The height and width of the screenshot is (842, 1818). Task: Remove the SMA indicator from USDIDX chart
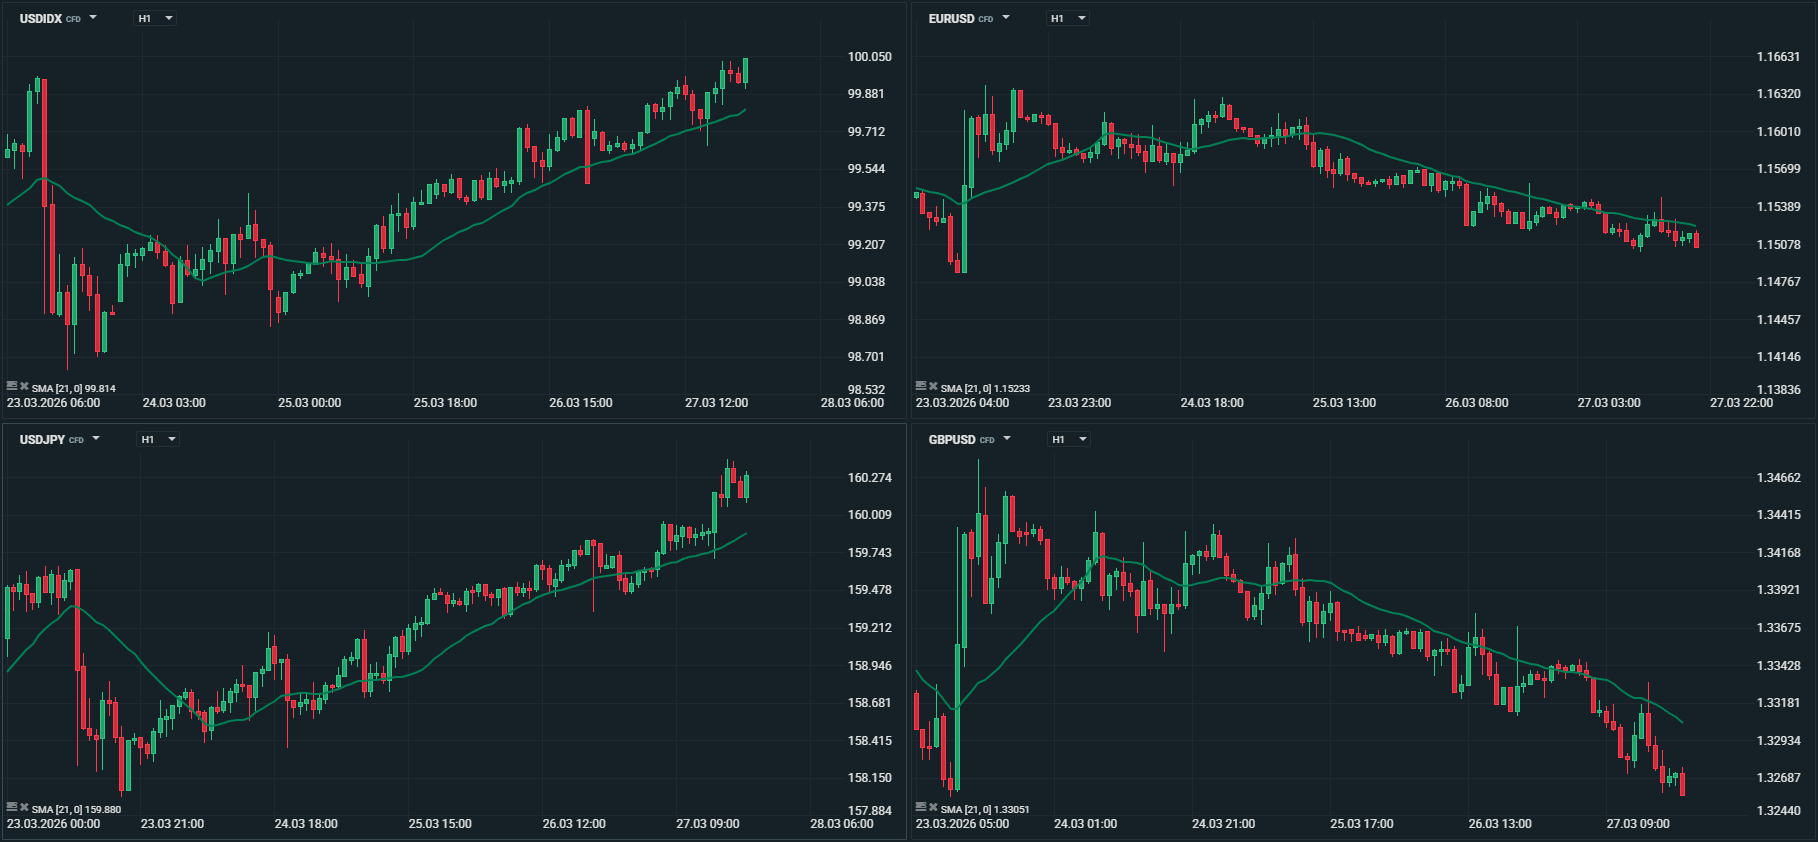24,386
